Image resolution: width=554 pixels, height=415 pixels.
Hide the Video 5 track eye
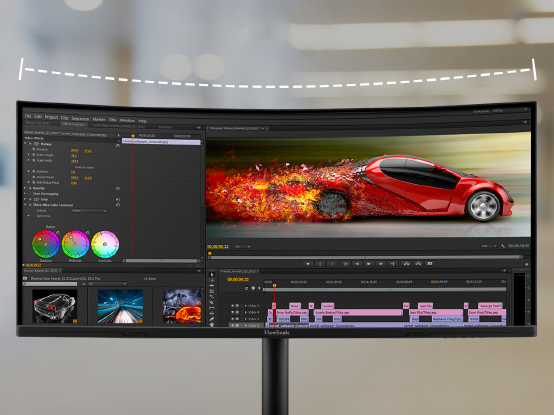(x=232, y=306)
